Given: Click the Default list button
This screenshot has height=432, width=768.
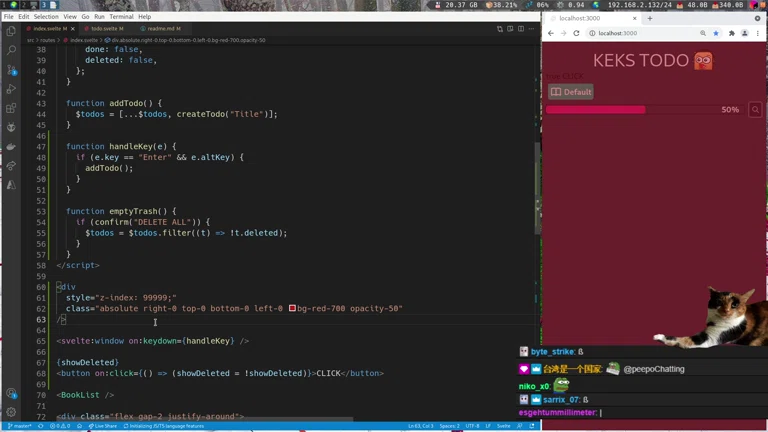Looking at the screenshot, I should click(571, 92).
